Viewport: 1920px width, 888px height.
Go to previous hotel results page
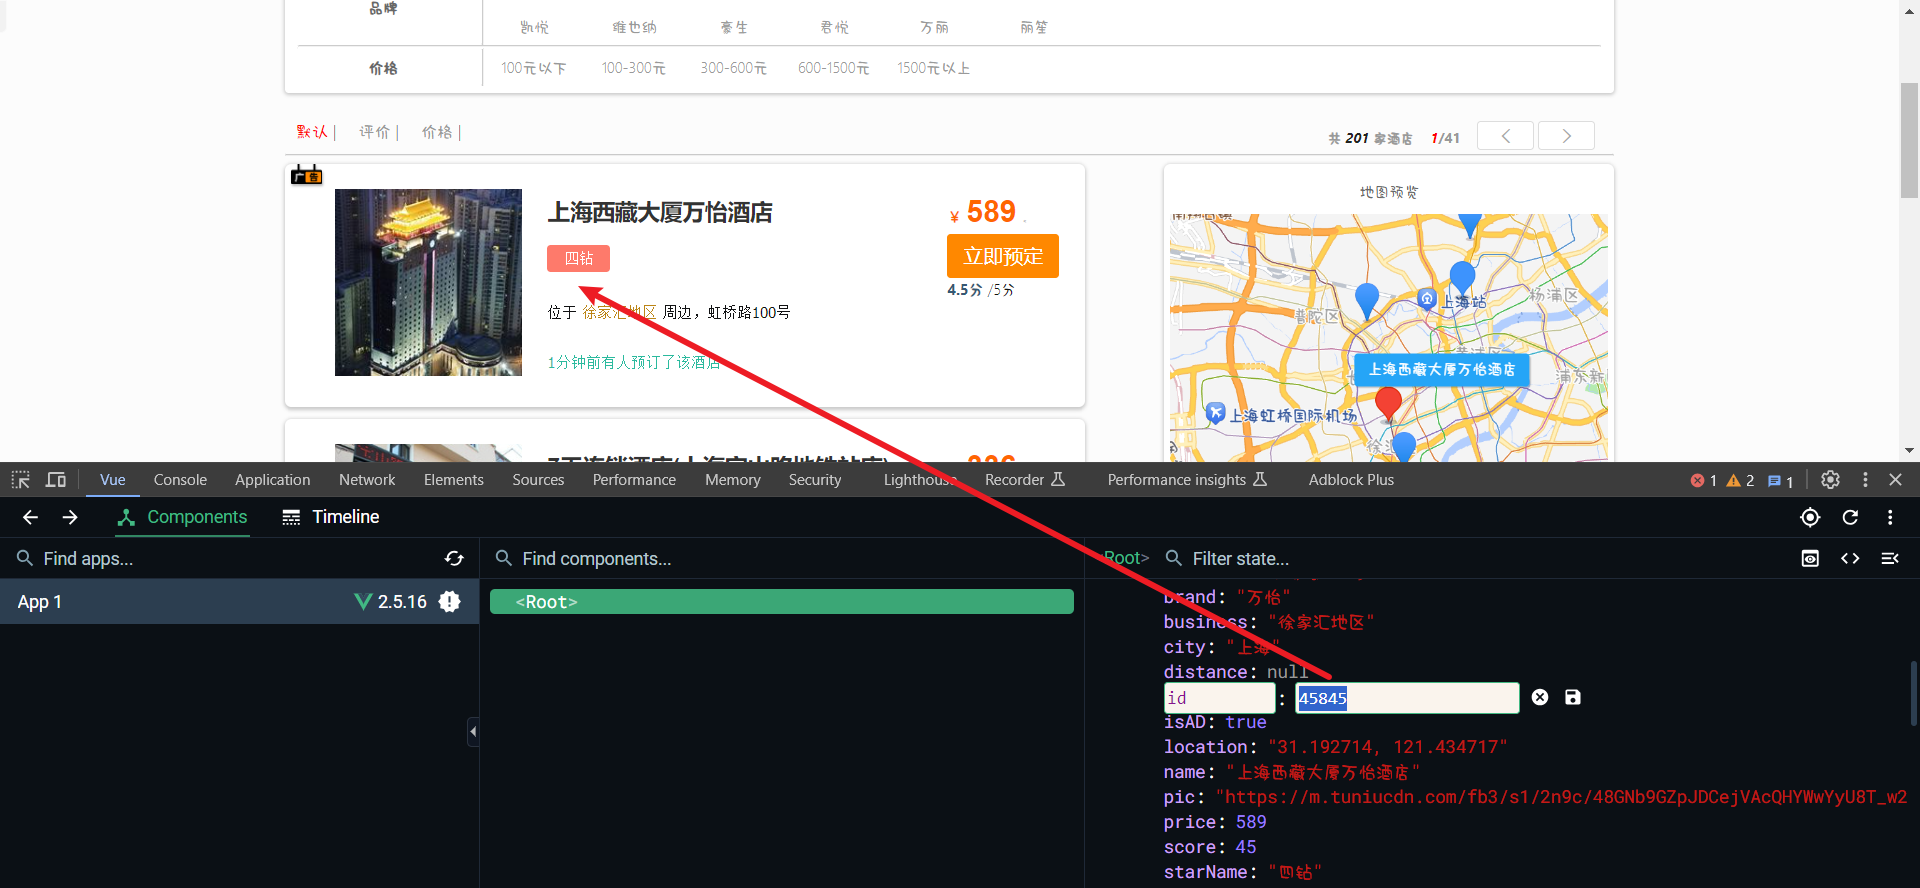click(x=1504, y=135)
